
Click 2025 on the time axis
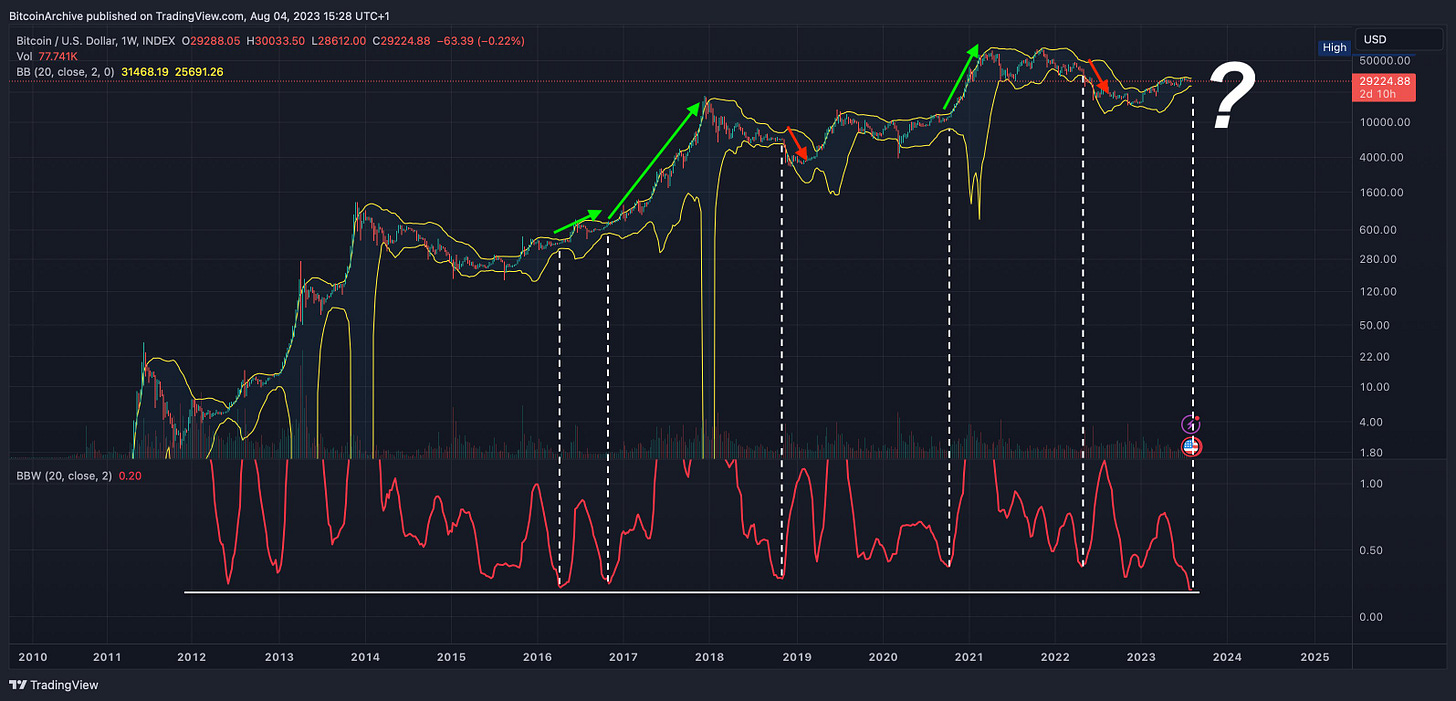point(1314,656)
